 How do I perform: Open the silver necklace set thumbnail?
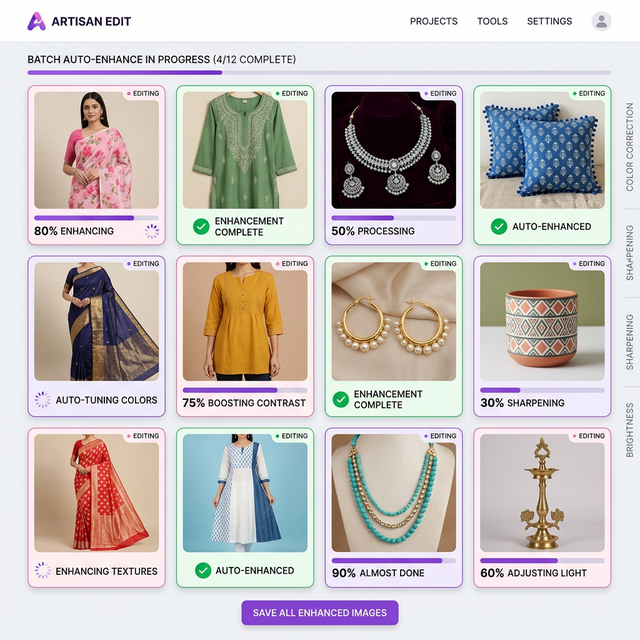[x=393, y=150]
